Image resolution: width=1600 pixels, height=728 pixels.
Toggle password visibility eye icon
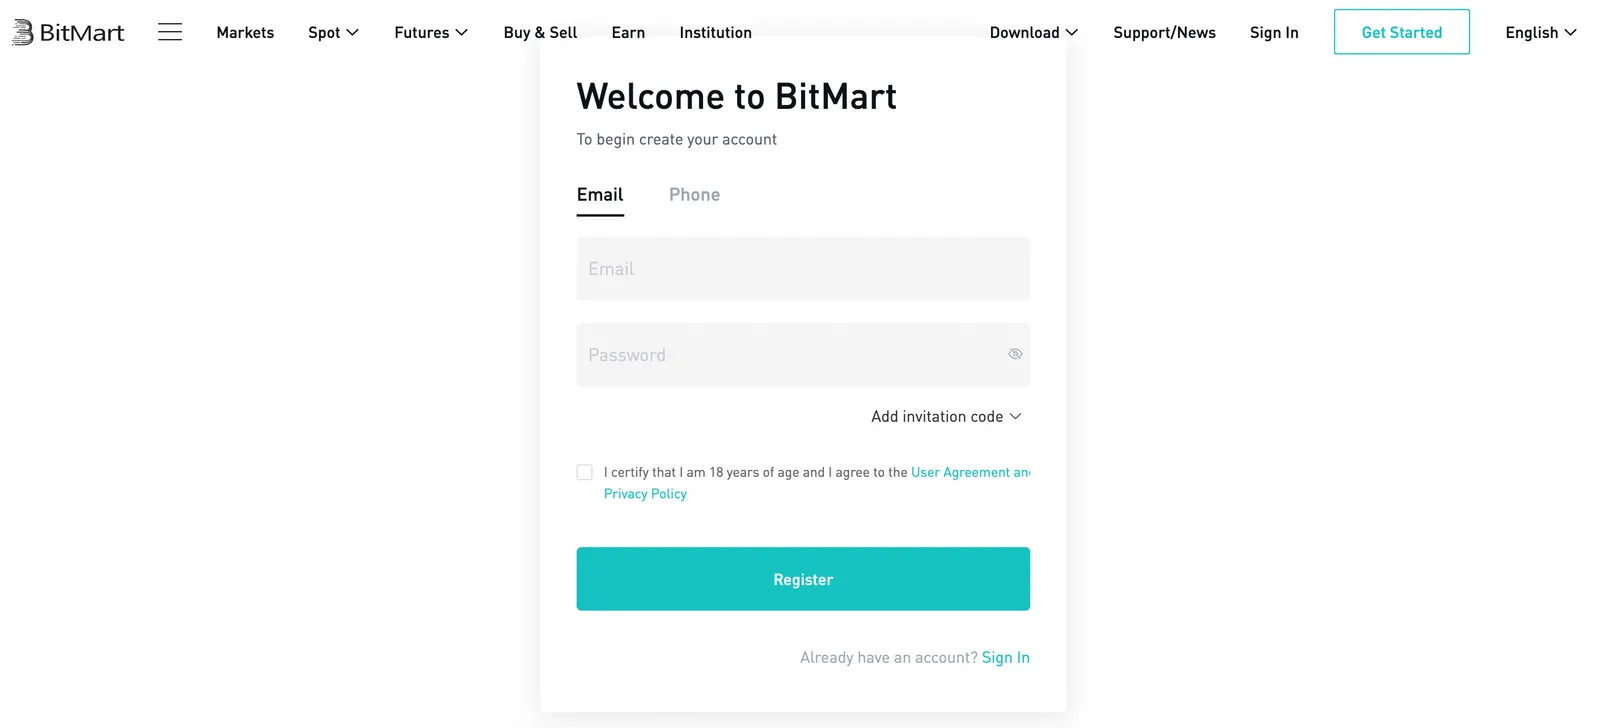pyautogui.click(x=1015, y=354)
